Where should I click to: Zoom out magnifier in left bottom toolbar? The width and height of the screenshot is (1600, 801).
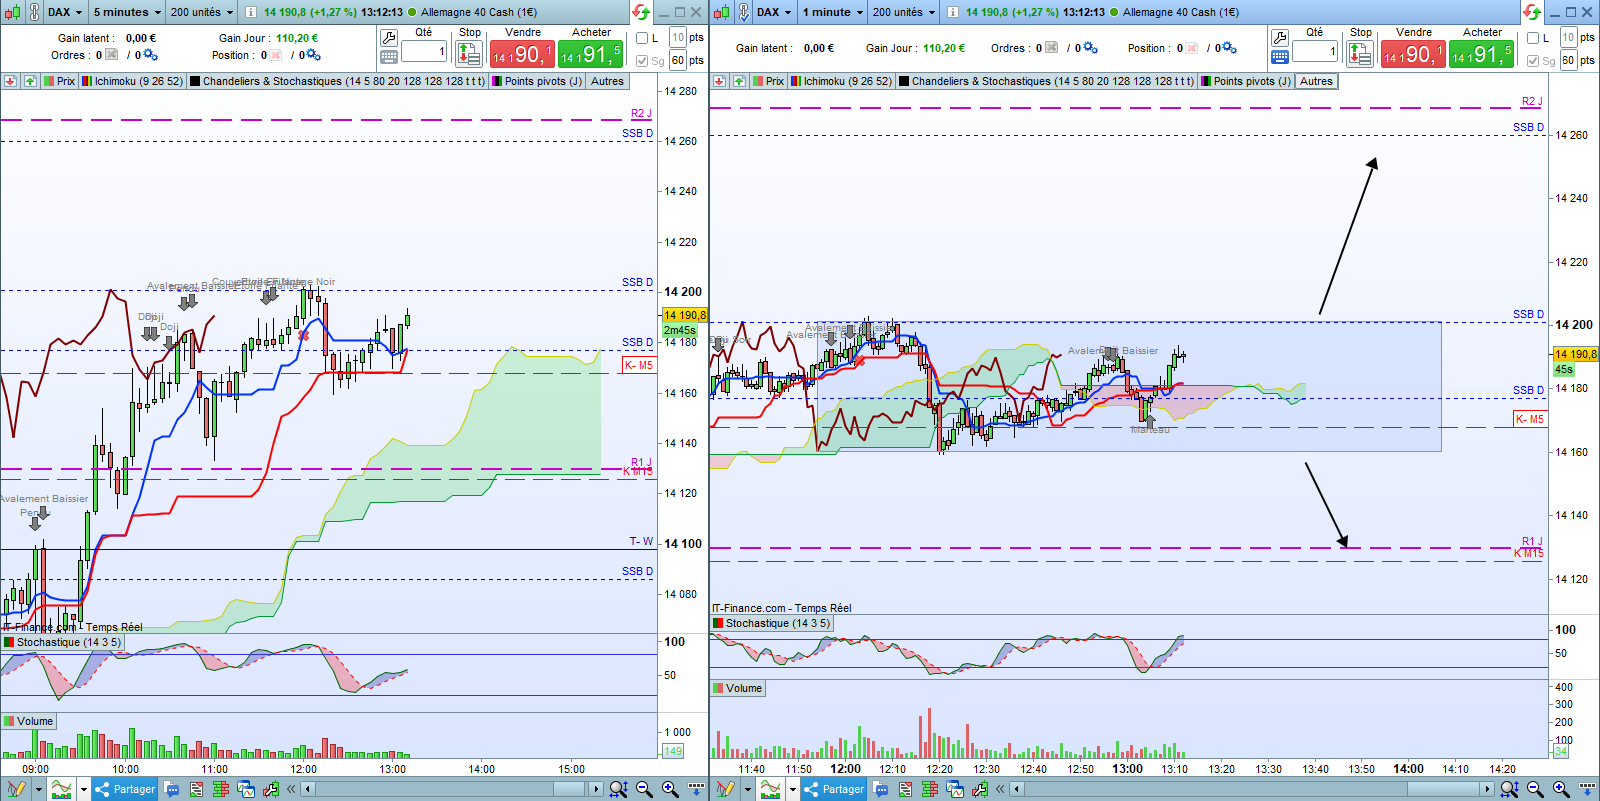pyautogui.click(x=644, y=789)
